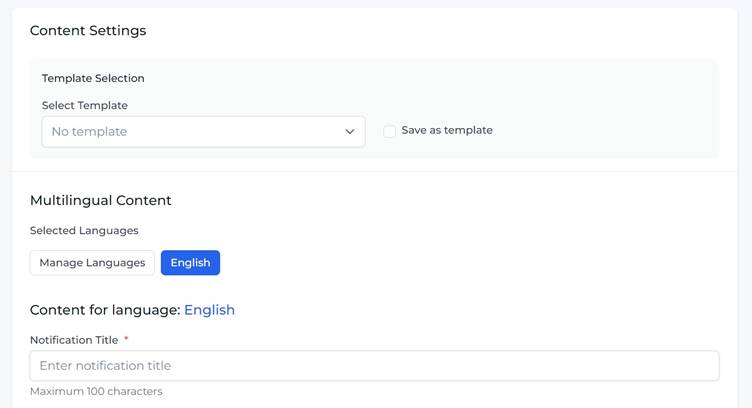
Task: Click the 'Content for language:' text
Action: point(105,310)
